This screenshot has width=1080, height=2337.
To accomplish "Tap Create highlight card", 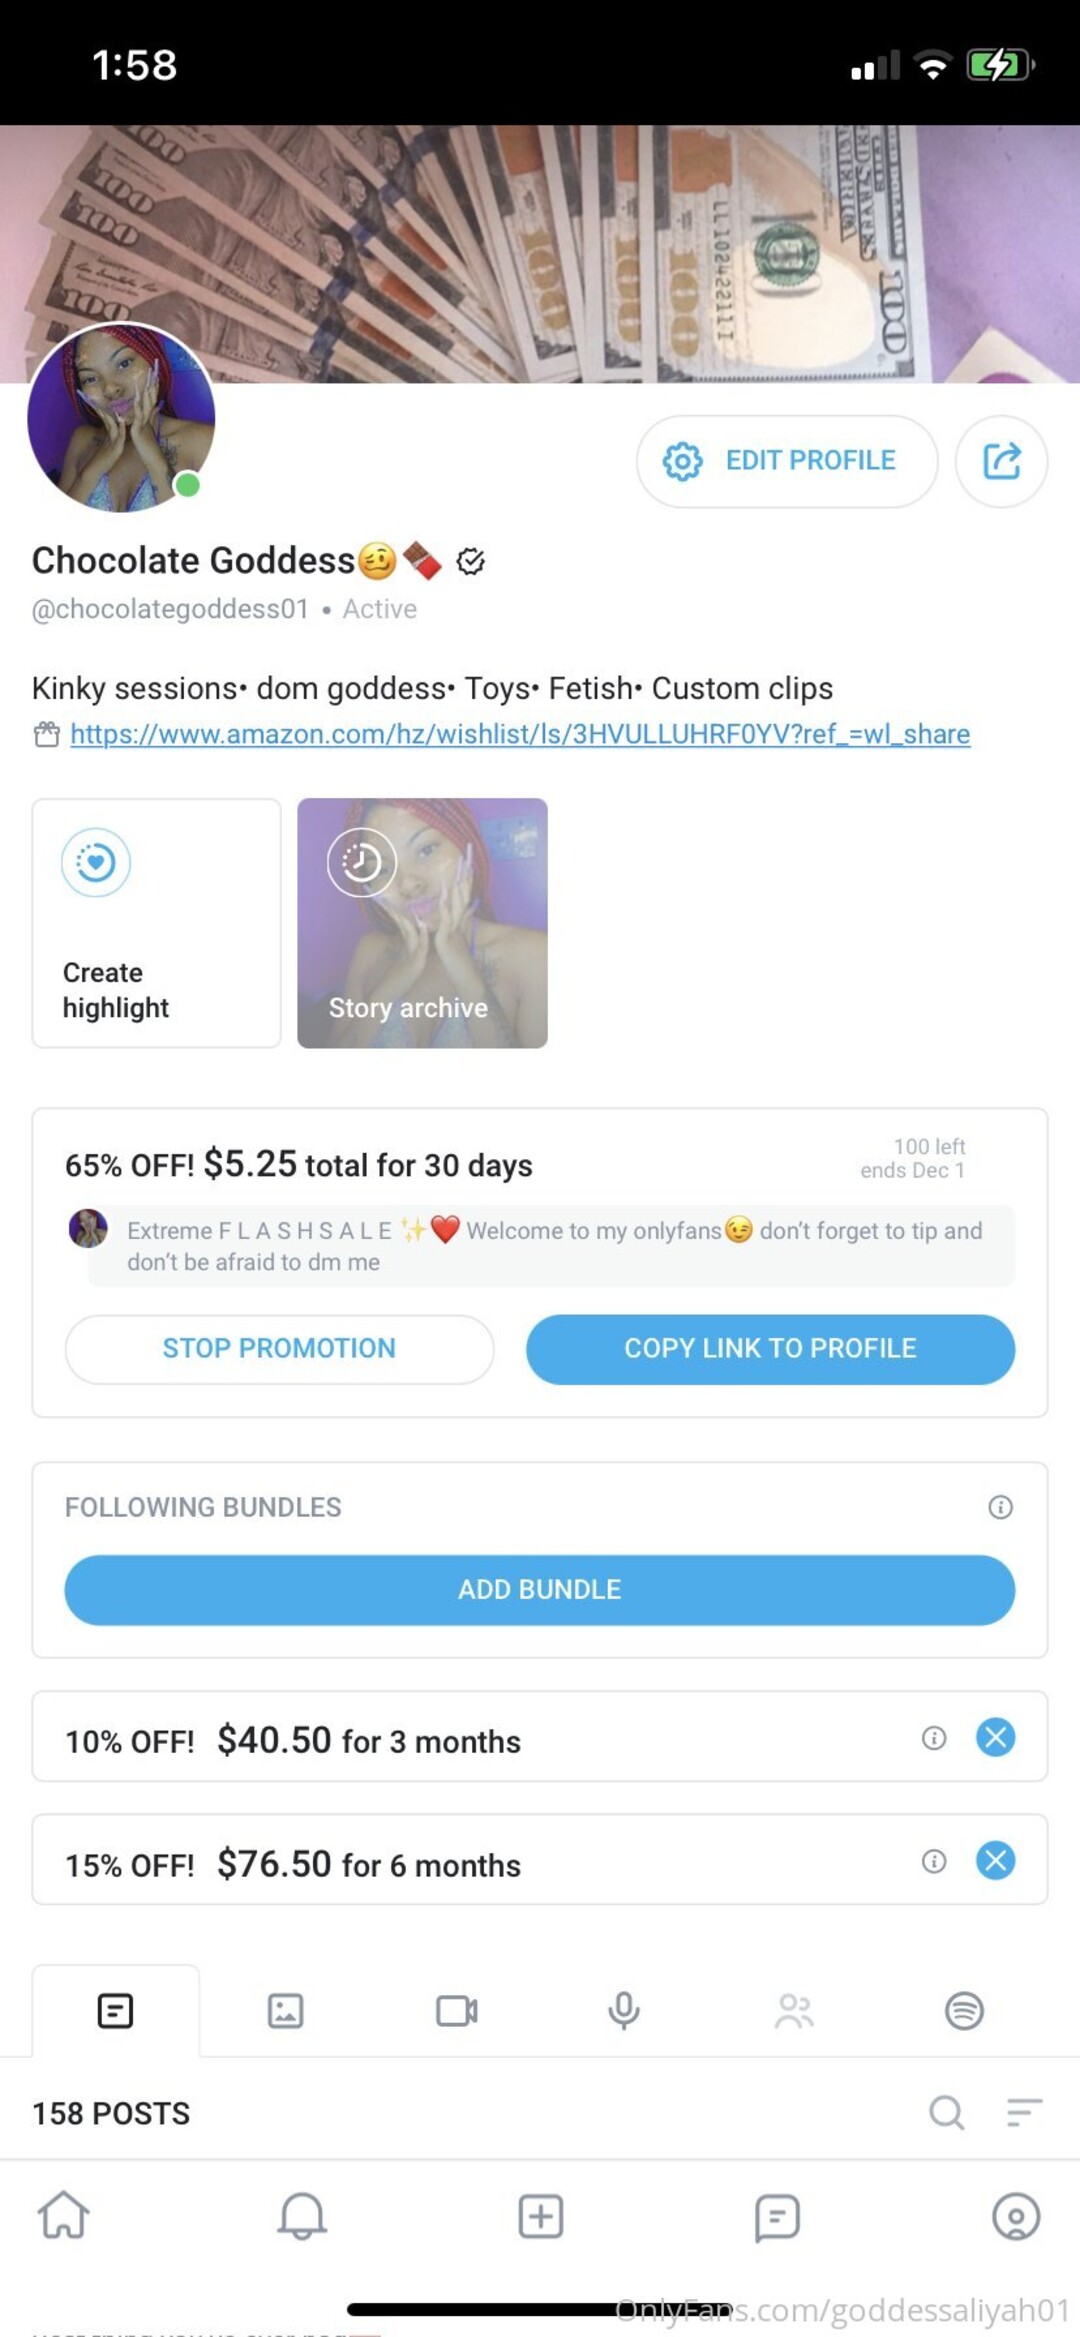I will coord(156,922).
